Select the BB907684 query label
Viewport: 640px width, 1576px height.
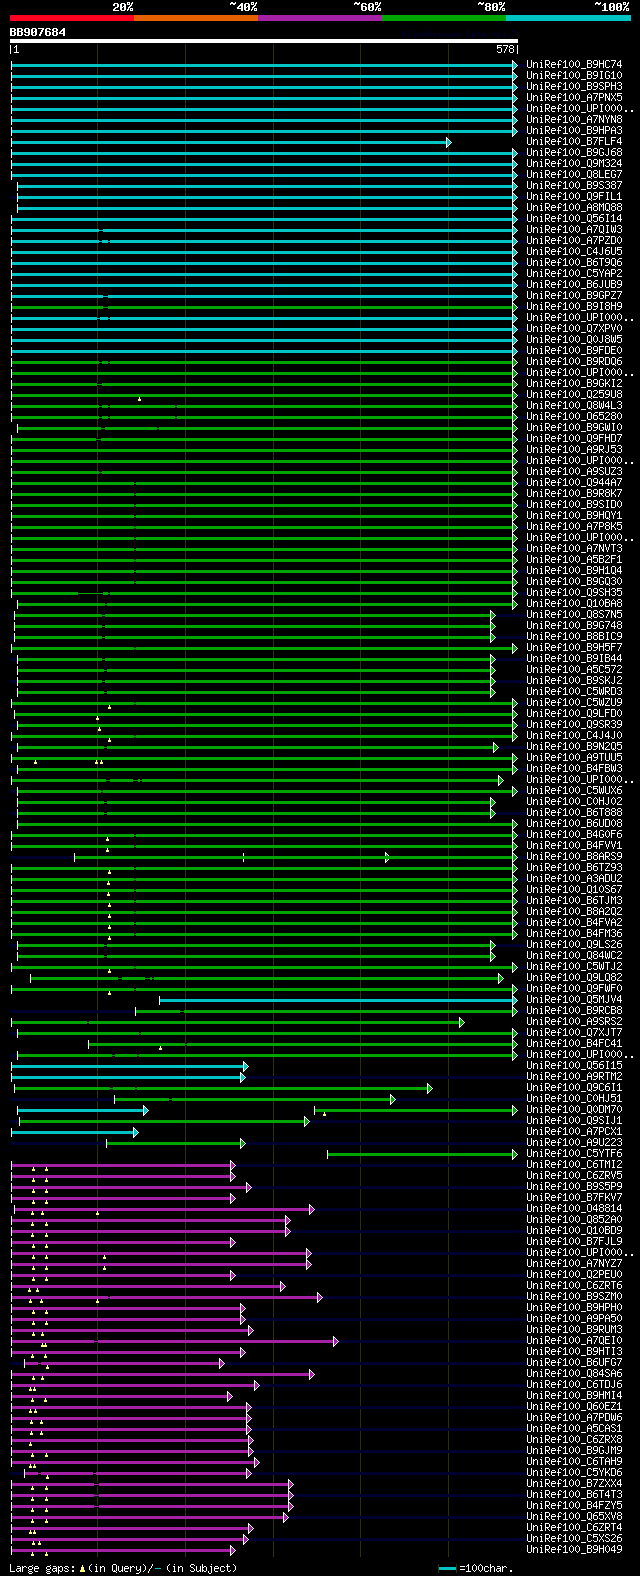click(x=38, y=32)
